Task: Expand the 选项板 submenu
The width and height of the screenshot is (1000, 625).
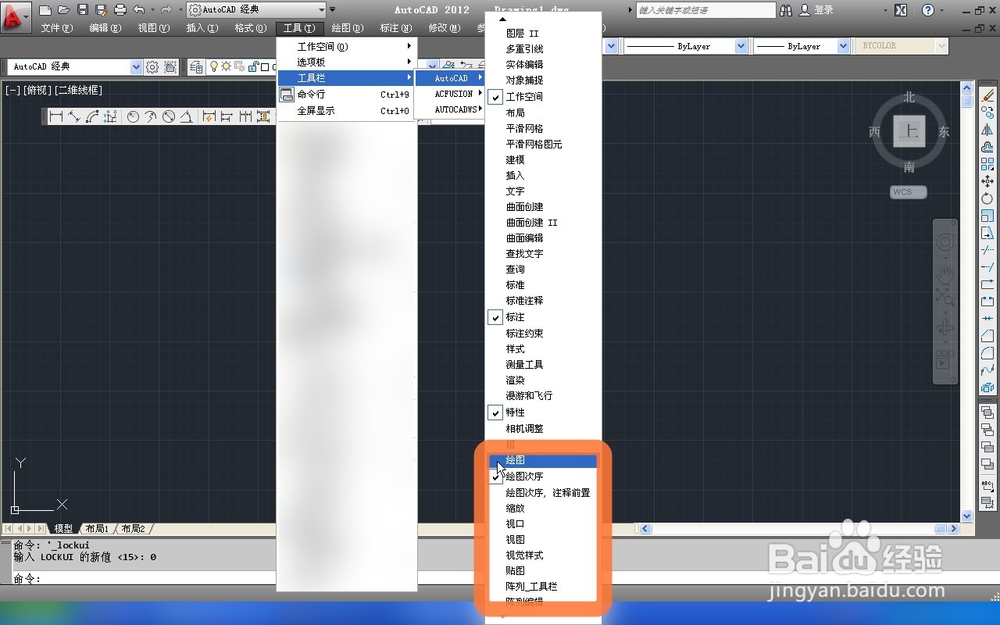Action: coord(348,62)
